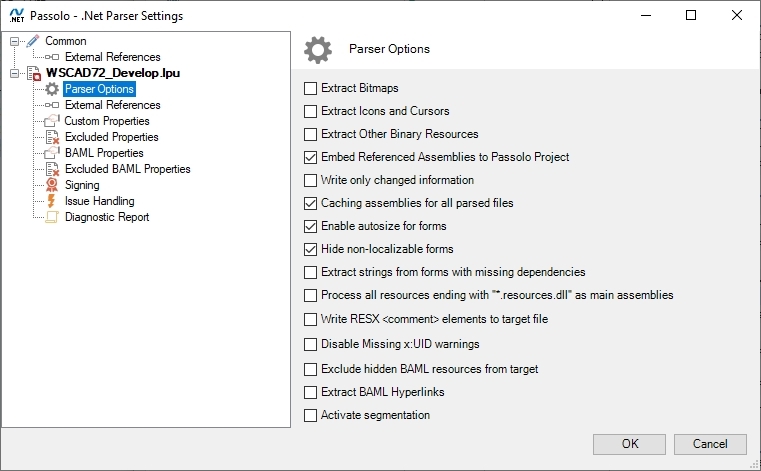Check Activate segmentation
Screen dimensions: 761x471
tap(310, 415)
